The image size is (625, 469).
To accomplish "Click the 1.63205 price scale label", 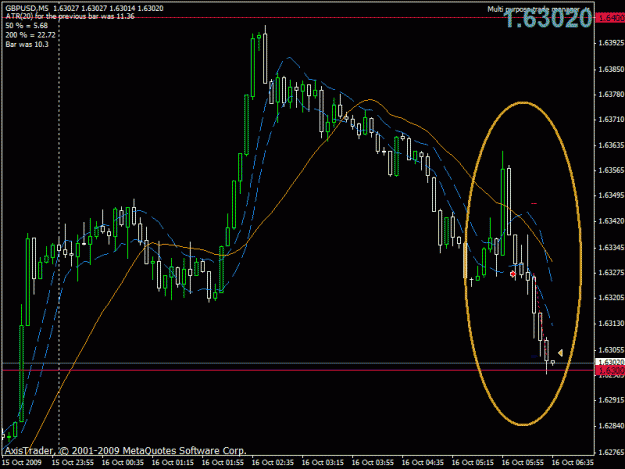I will pos(611,298).
